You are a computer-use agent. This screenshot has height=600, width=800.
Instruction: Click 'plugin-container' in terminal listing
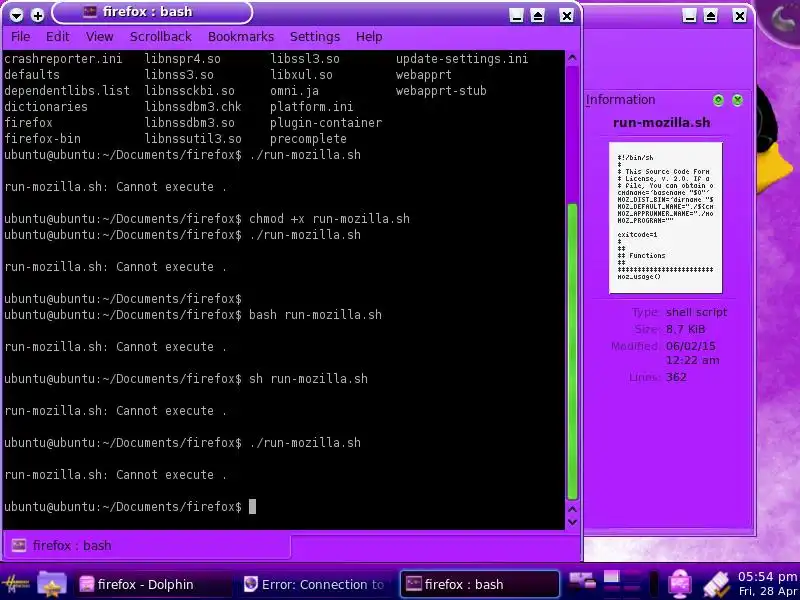[x=326, y=123]
